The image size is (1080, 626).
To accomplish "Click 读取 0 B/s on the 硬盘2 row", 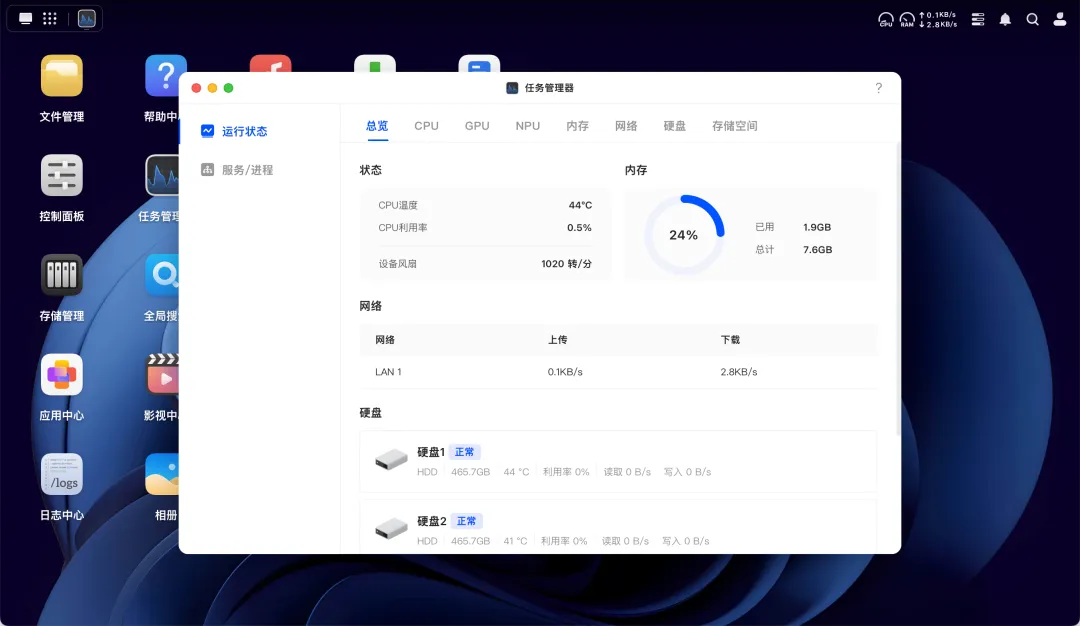I will coord(625,541).
